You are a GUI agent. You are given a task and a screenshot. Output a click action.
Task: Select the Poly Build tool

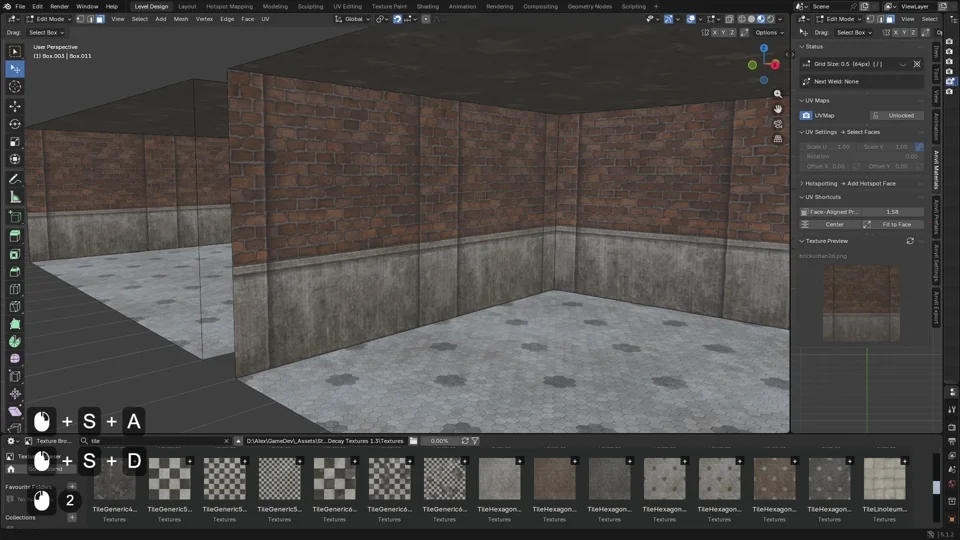[x=15, y=324]
